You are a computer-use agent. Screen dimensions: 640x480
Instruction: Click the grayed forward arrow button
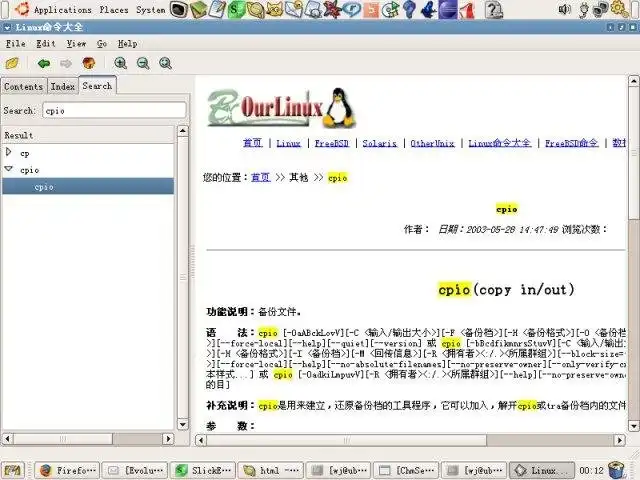tap(66, 63)
